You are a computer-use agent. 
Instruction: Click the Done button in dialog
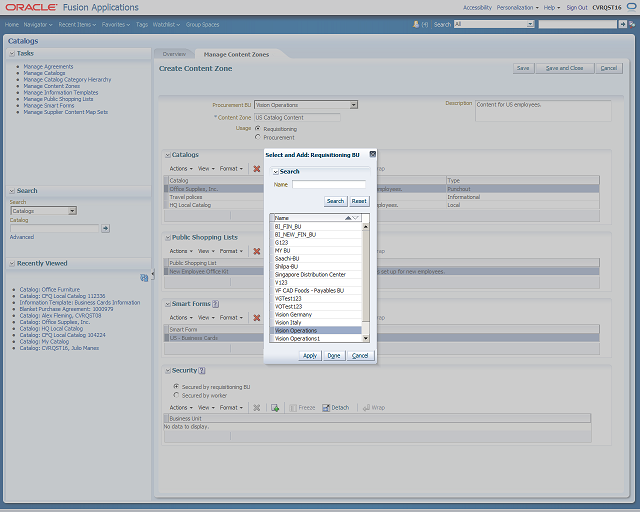click(334, 356)
